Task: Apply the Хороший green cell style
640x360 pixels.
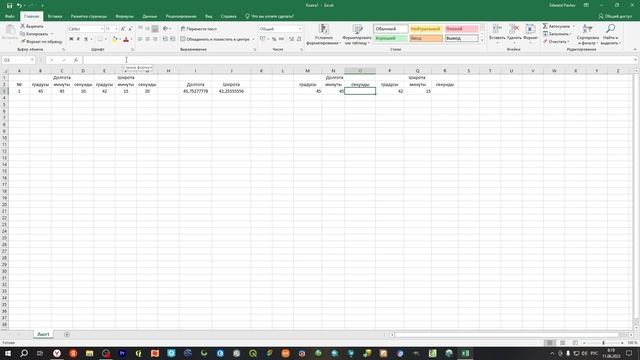Action: [391, 38]
